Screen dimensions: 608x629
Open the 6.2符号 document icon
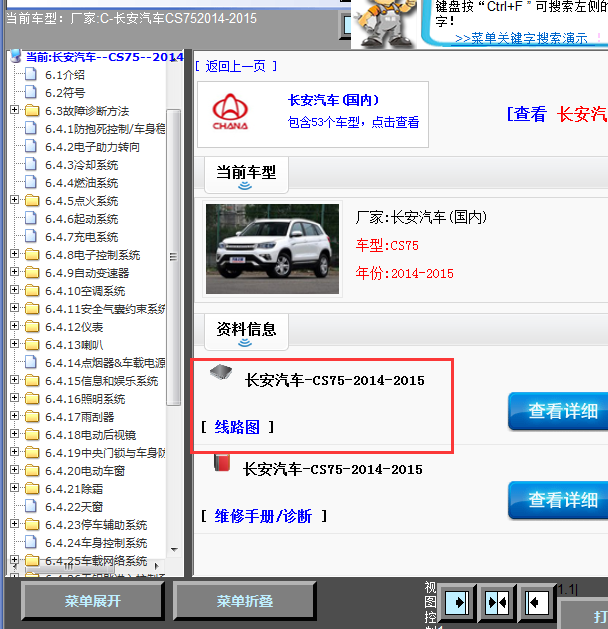31,92
